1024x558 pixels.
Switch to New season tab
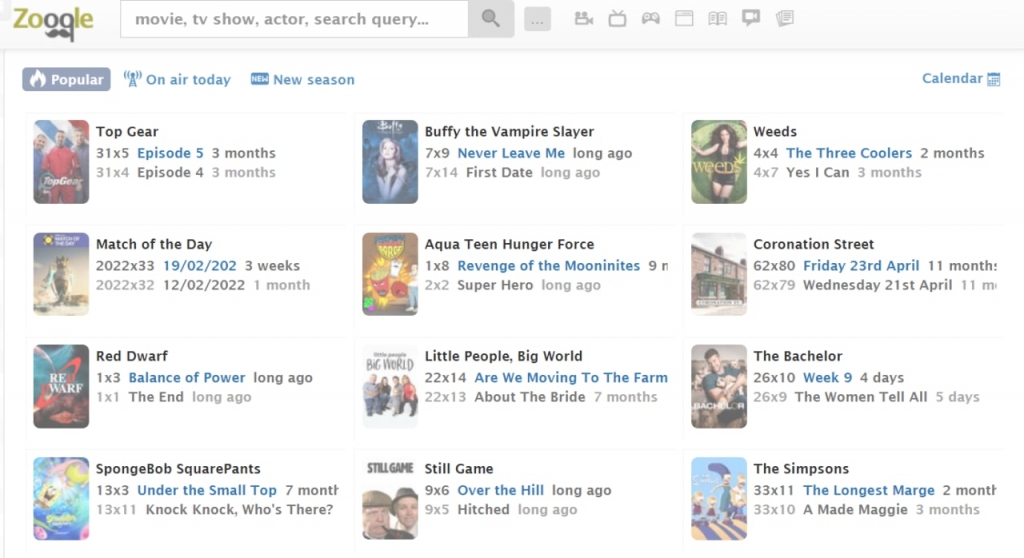click(303, 79)
